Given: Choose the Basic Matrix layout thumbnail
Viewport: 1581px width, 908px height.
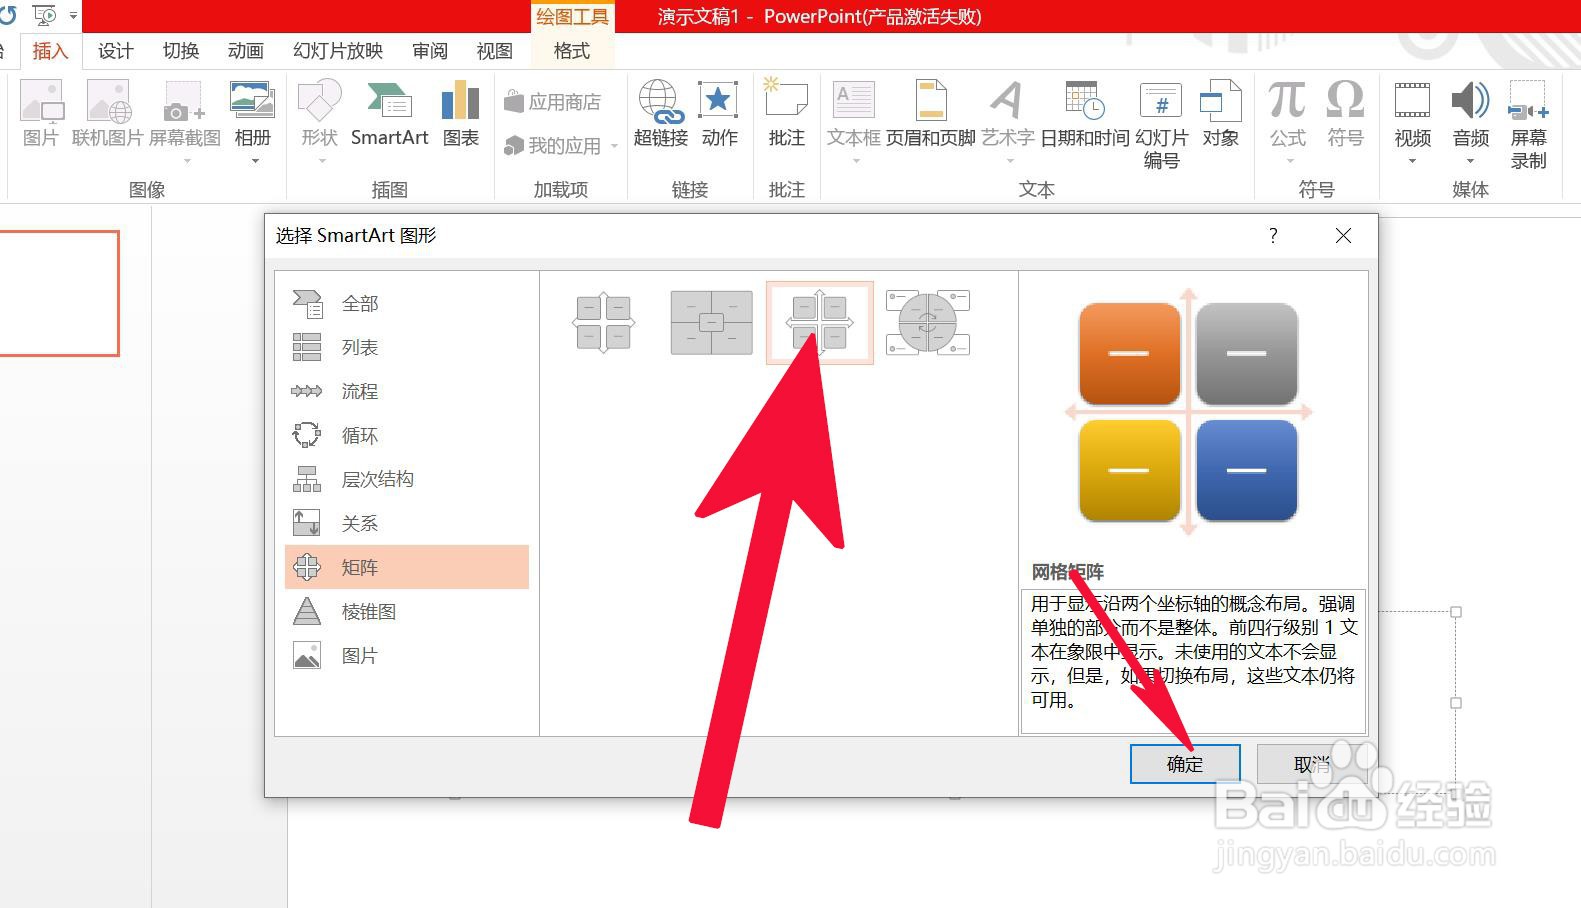Looking at the screenshot, I should (604, 322).
